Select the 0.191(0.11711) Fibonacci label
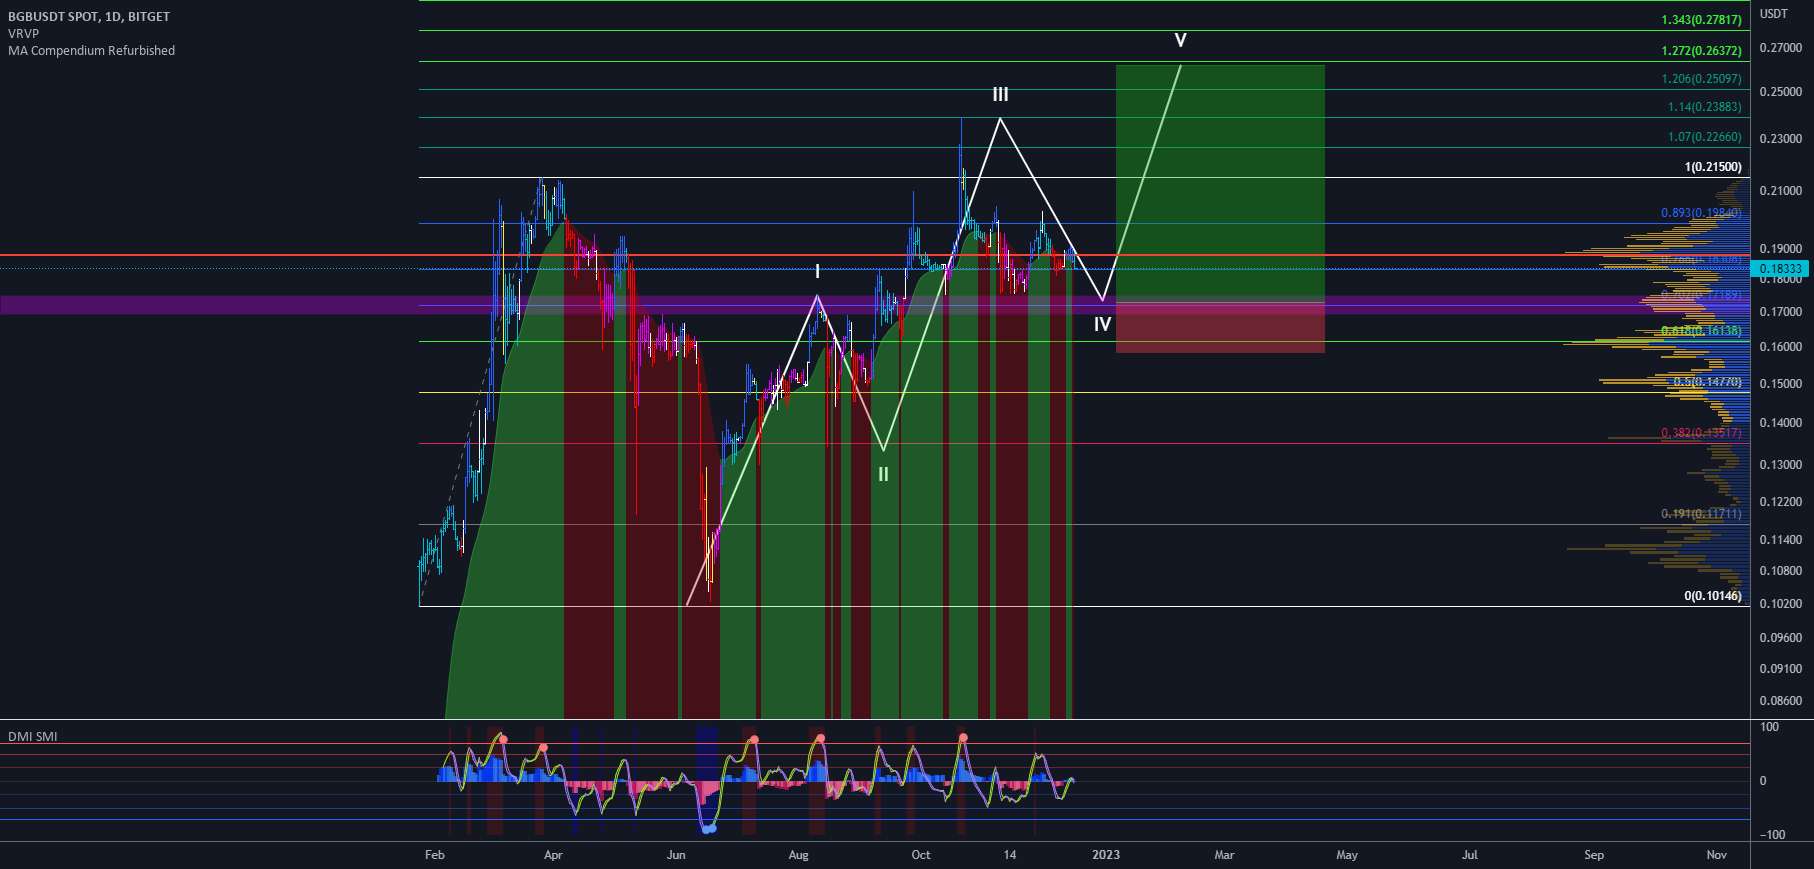The width and height of the screenshot is (1814, 869). (1701, 514)
